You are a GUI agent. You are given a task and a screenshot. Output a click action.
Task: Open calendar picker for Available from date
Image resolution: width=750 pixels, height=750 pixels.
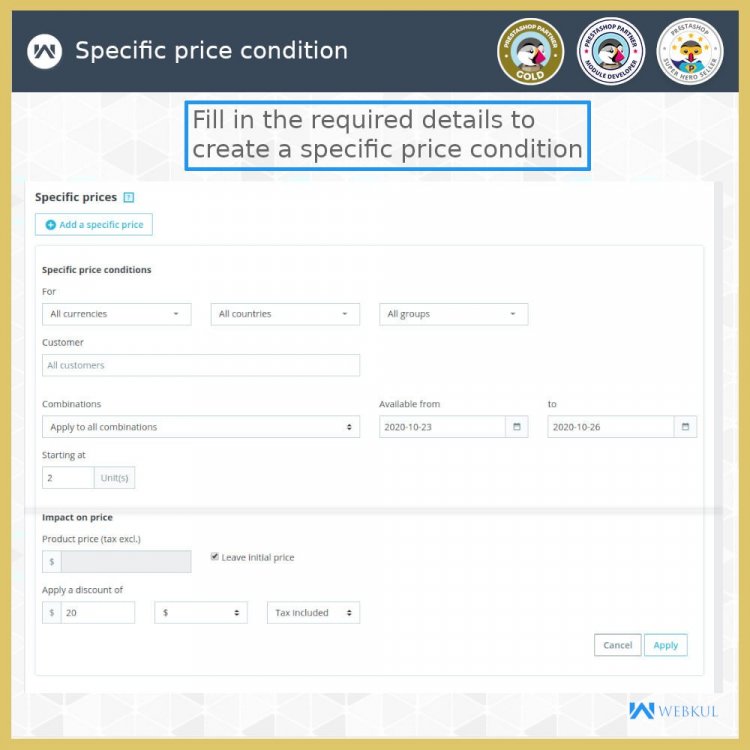click(517, 427)
